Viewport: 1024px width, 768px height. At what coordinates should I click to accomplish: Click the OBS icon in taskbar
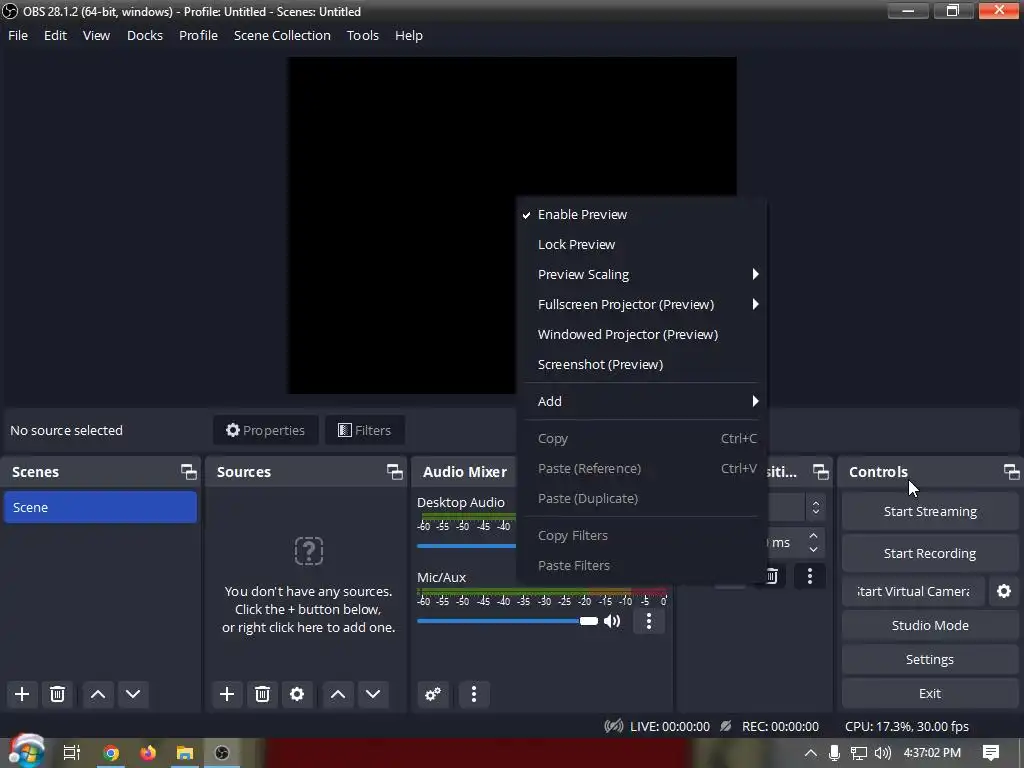click(222, 753)
